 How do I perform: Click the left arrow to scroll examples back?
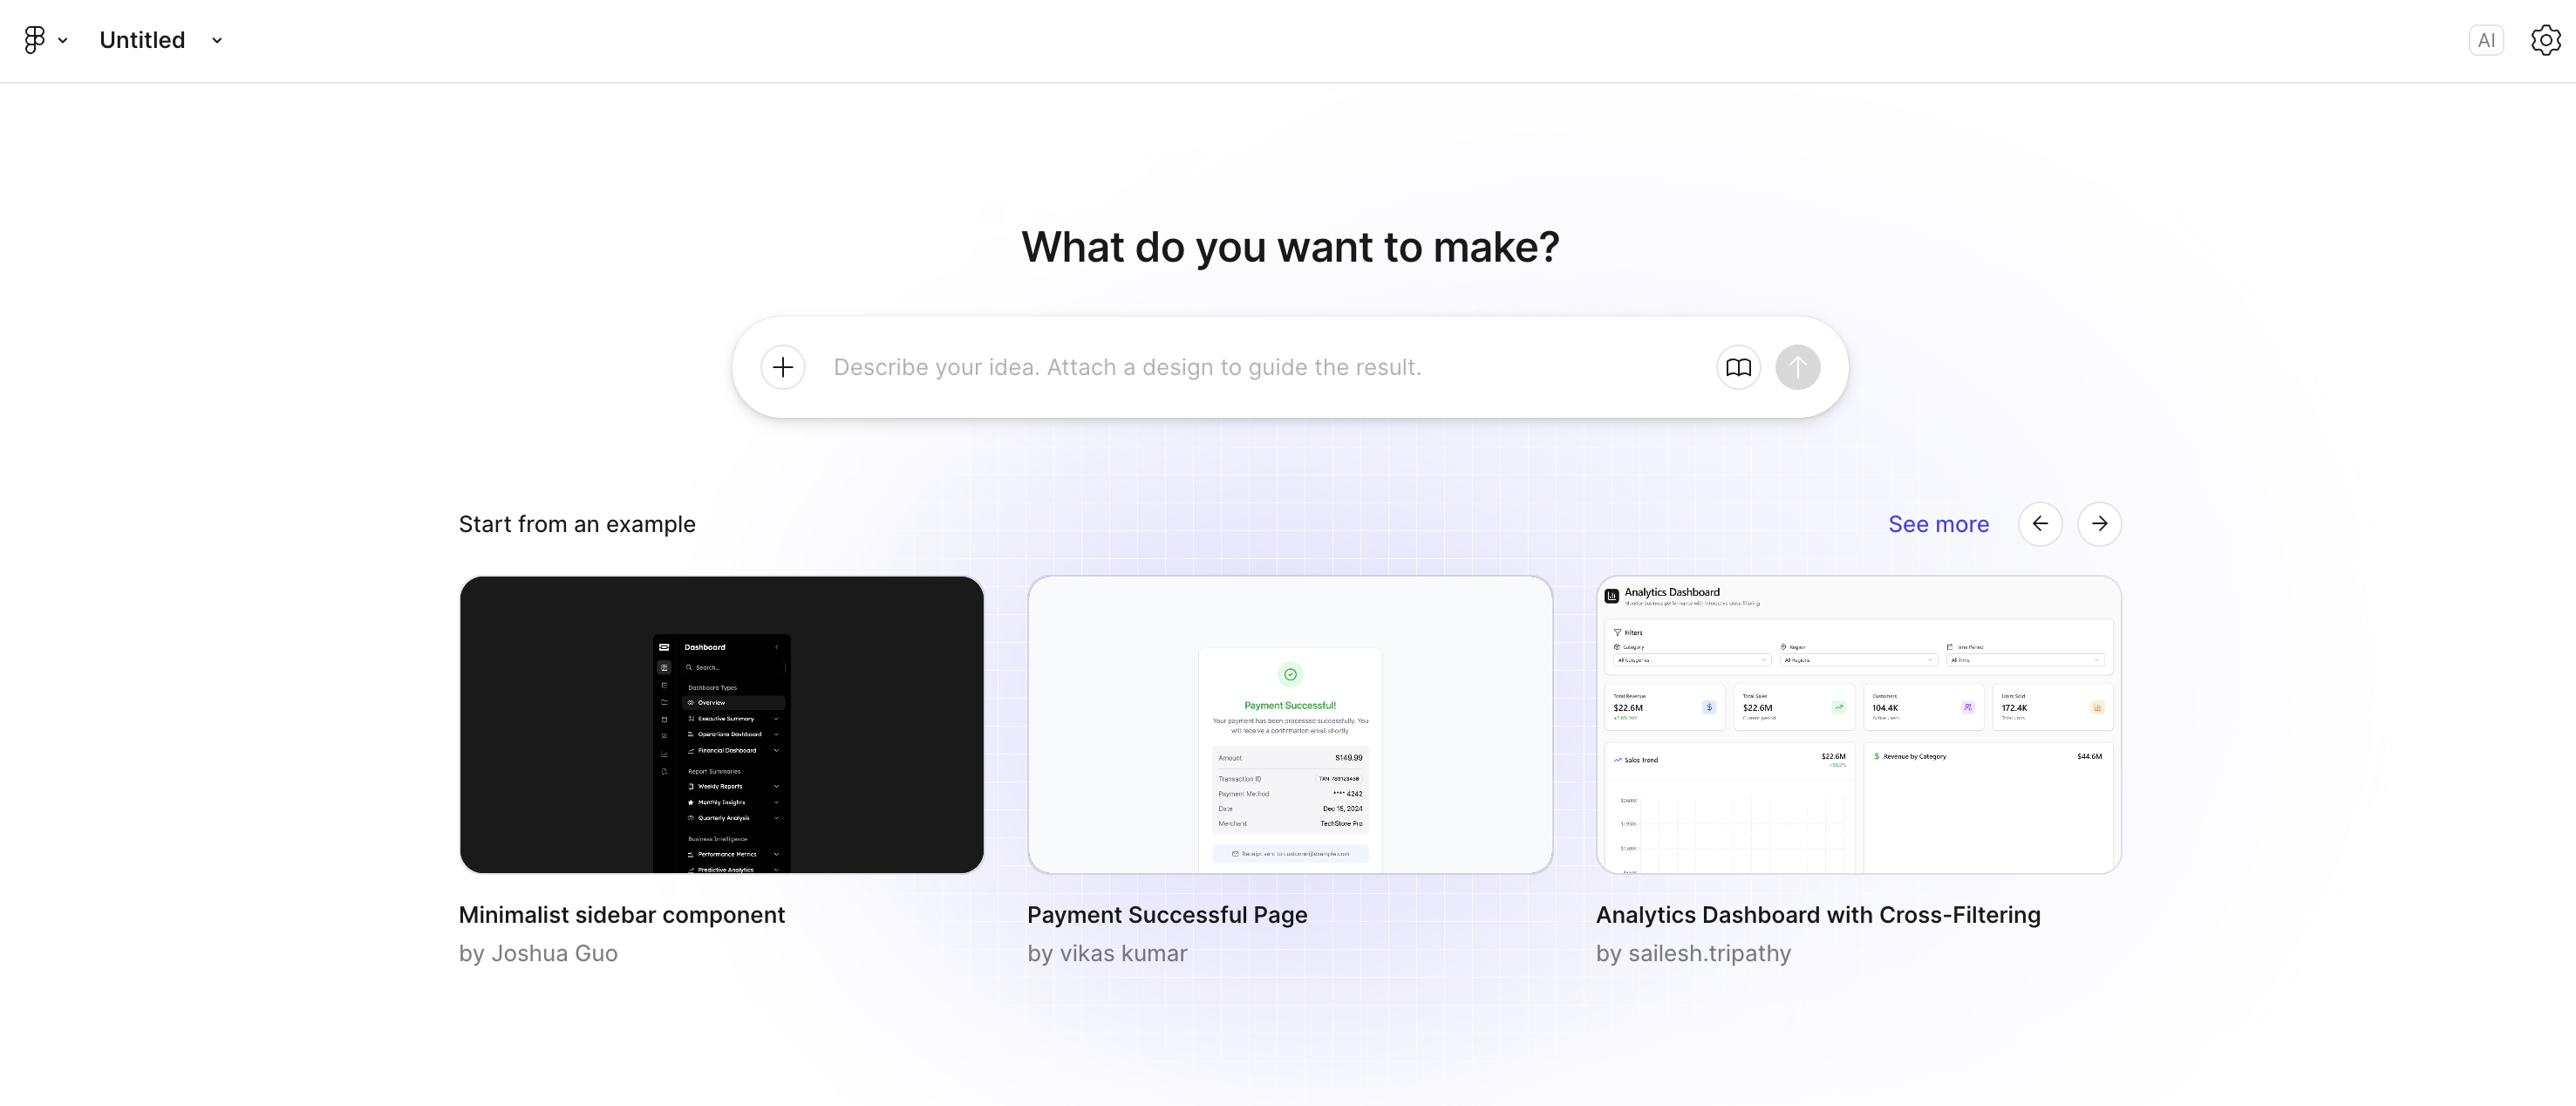(x=2041, y=523)
